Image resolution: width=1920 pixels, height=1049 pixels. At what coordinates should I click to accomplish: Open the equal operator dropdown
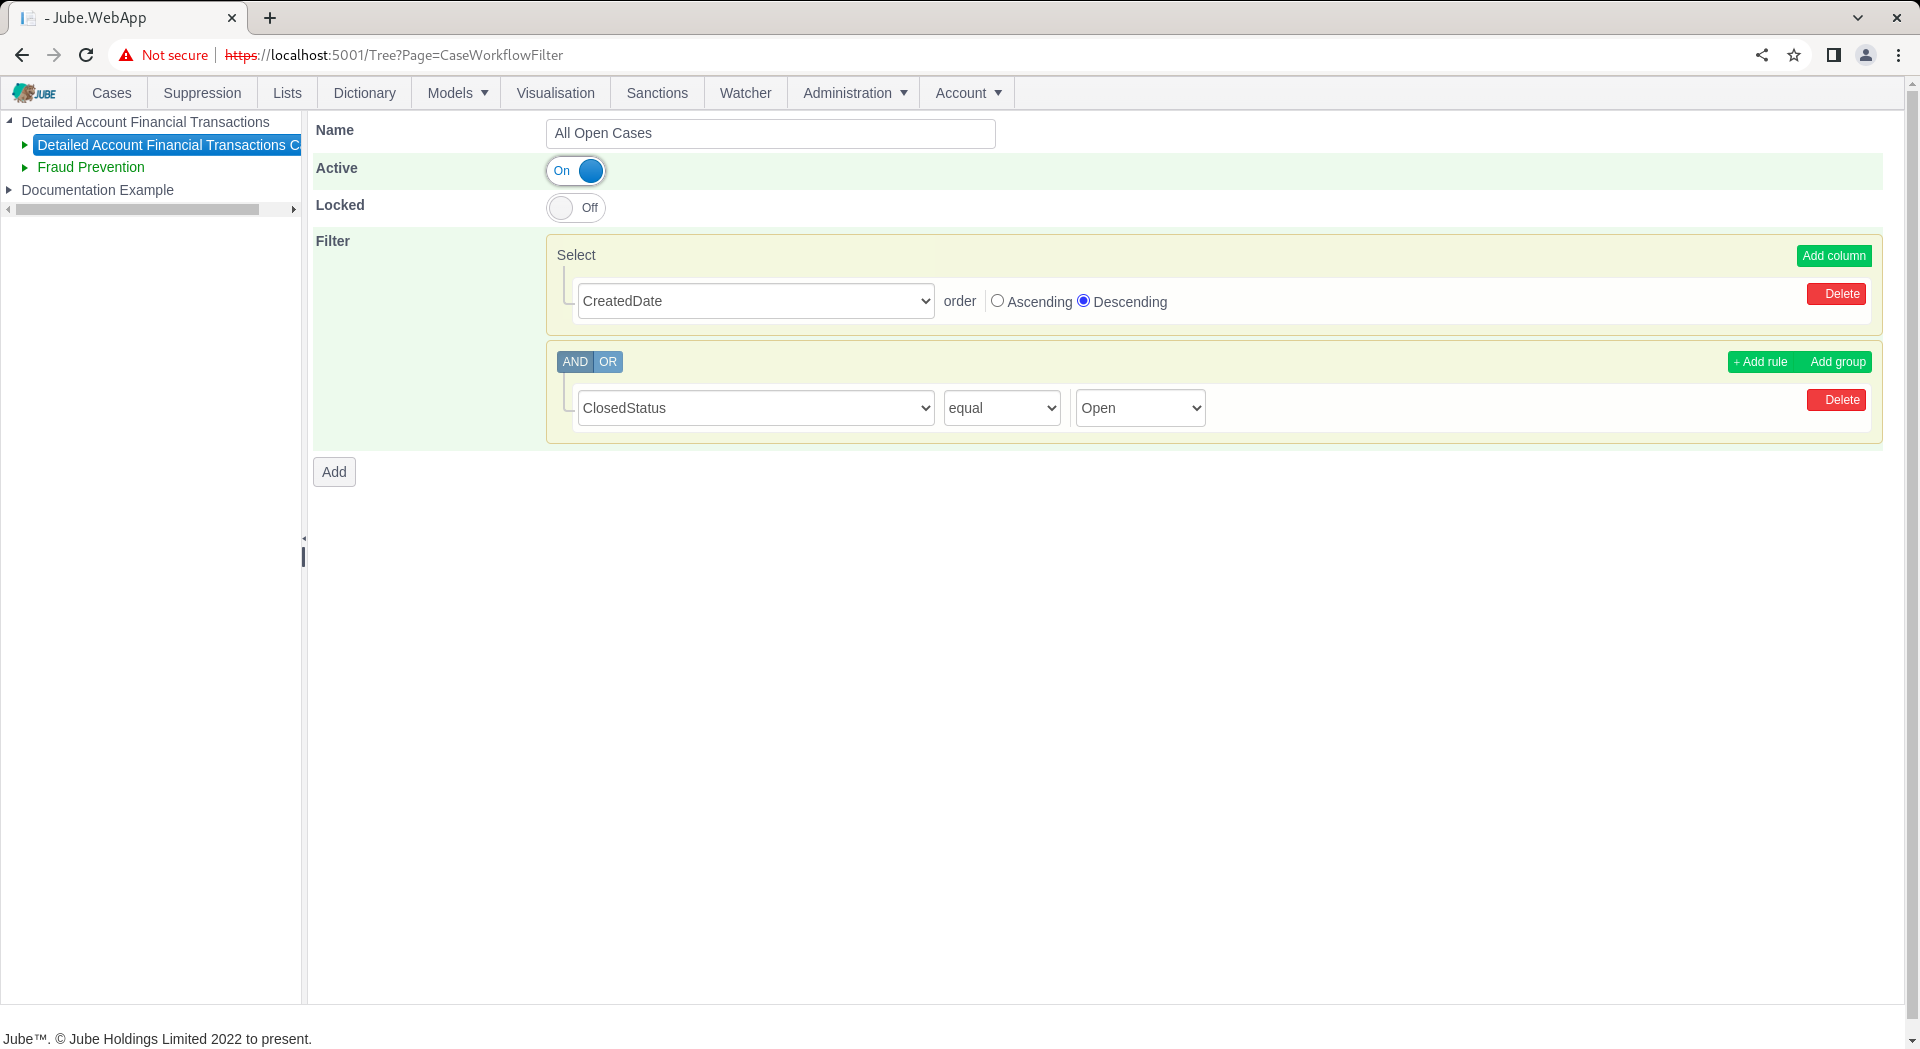[1002, 408]
